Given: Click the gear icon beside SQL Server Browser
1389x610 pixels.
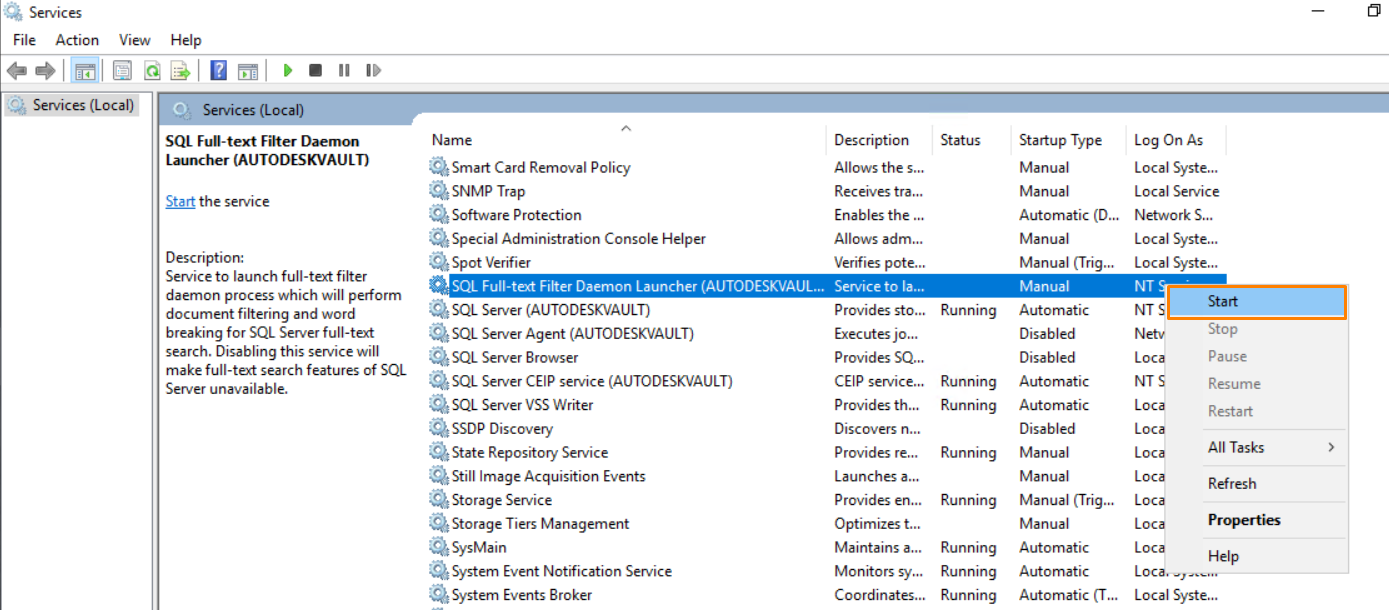Looking at the screenshot, I should coord(439,357).
